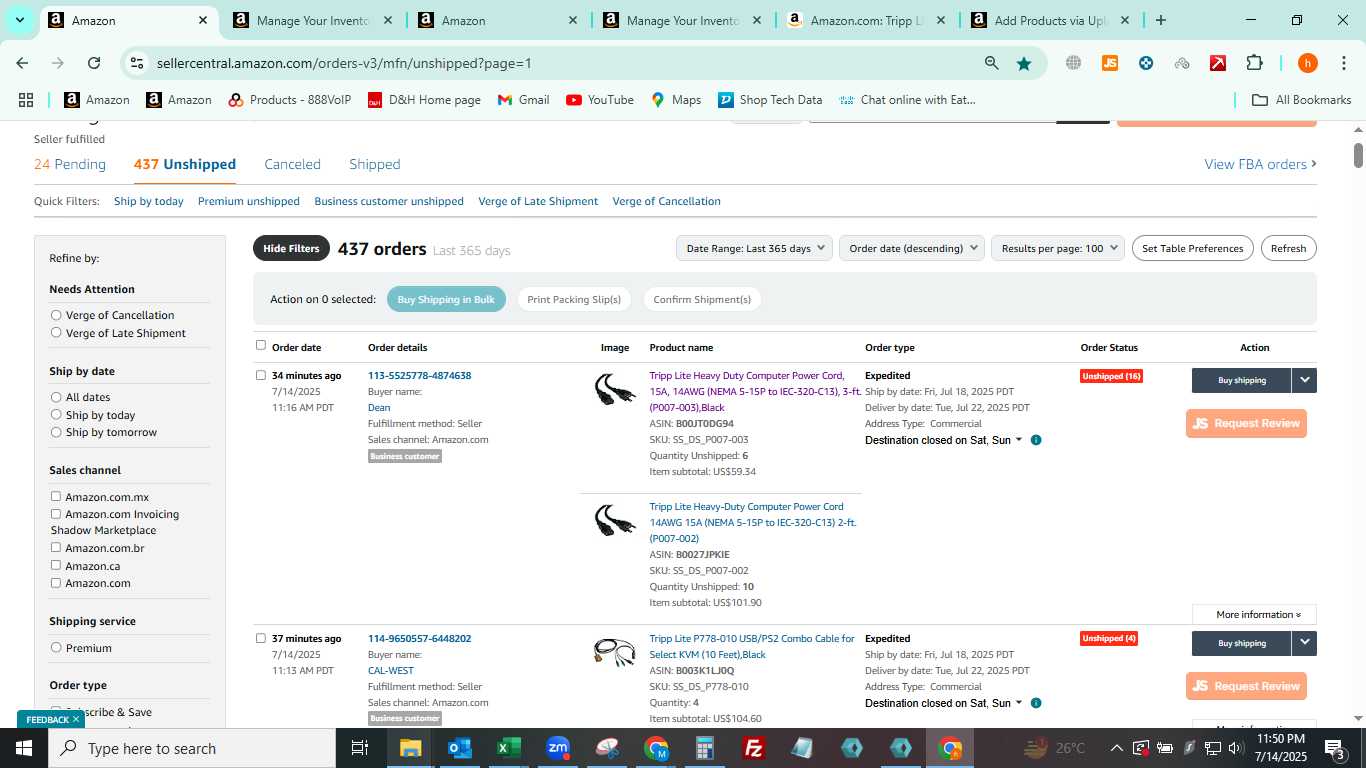Open Excel from the taskbar

(509, 748)
